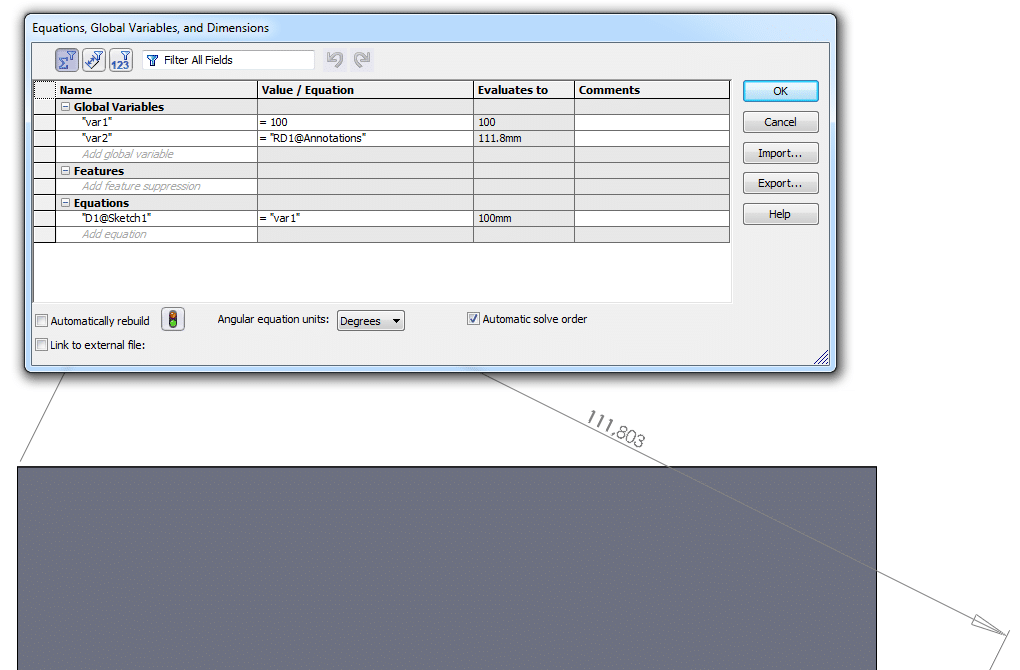Enable Link to external file checkbox
Screen dimensions: 1020x670
tap(41, 345)
